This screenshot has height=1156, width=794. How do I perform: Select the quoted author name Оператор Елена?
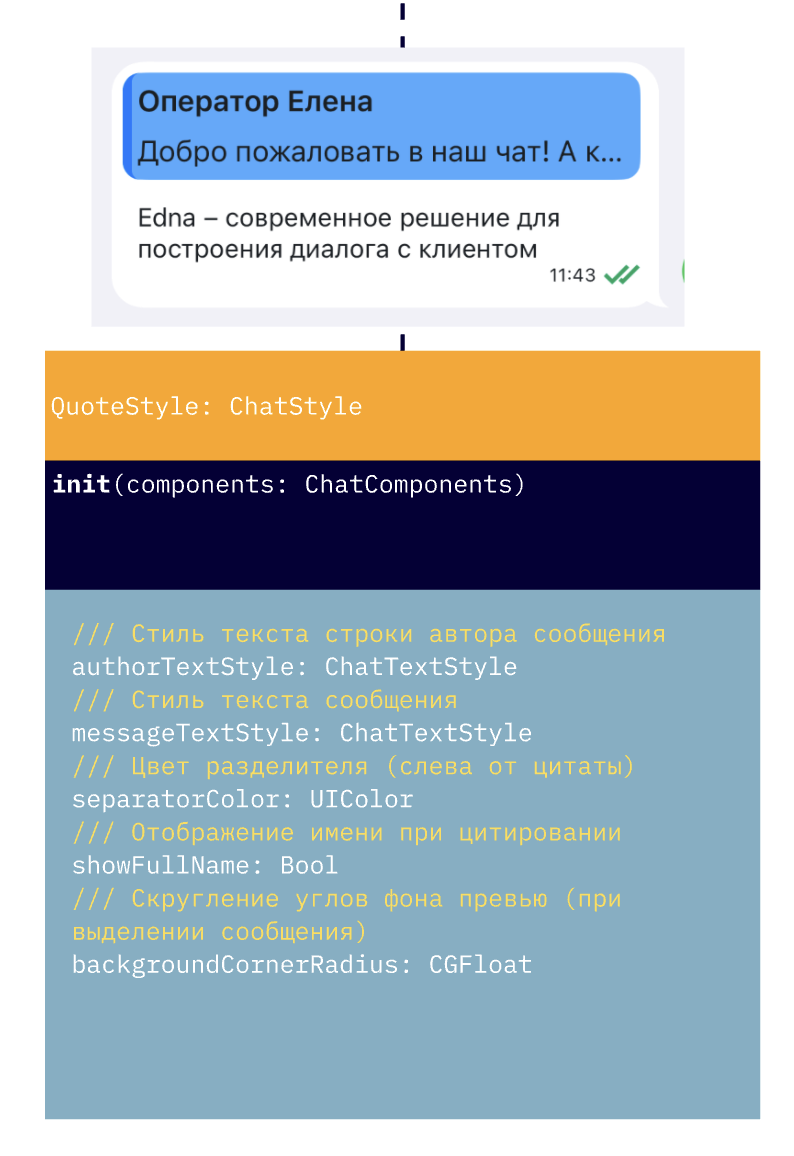(x=255, y=102)
